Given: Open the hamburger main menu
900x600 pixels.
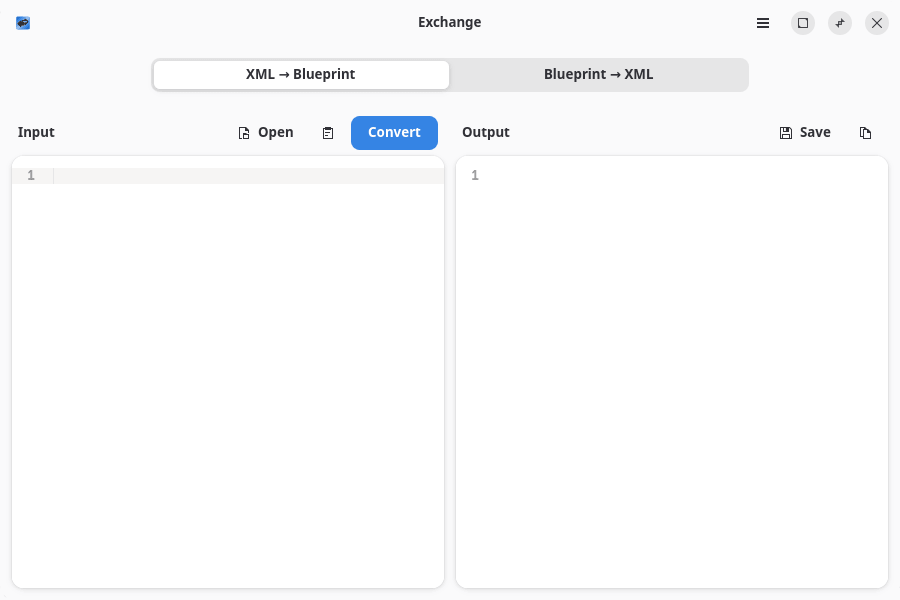Looking at the screenshot, I should [763, 23].
